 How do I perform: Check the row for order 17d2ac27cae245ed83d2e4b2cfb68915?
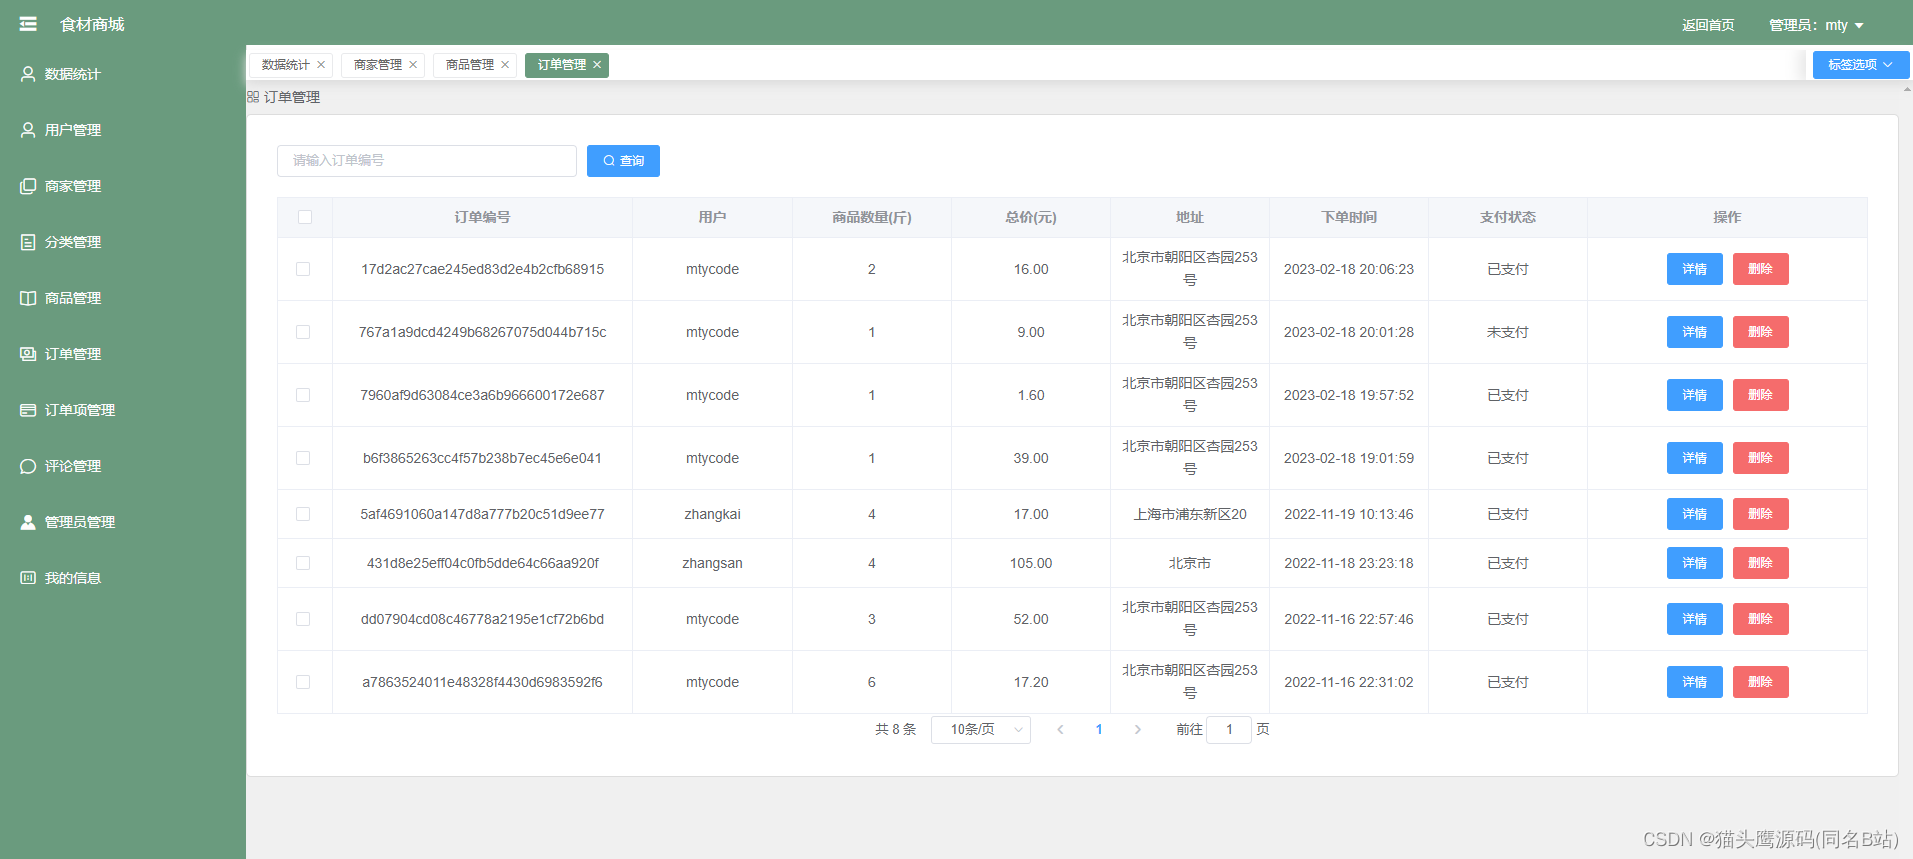pyautogui.click(x=303, y=269)
